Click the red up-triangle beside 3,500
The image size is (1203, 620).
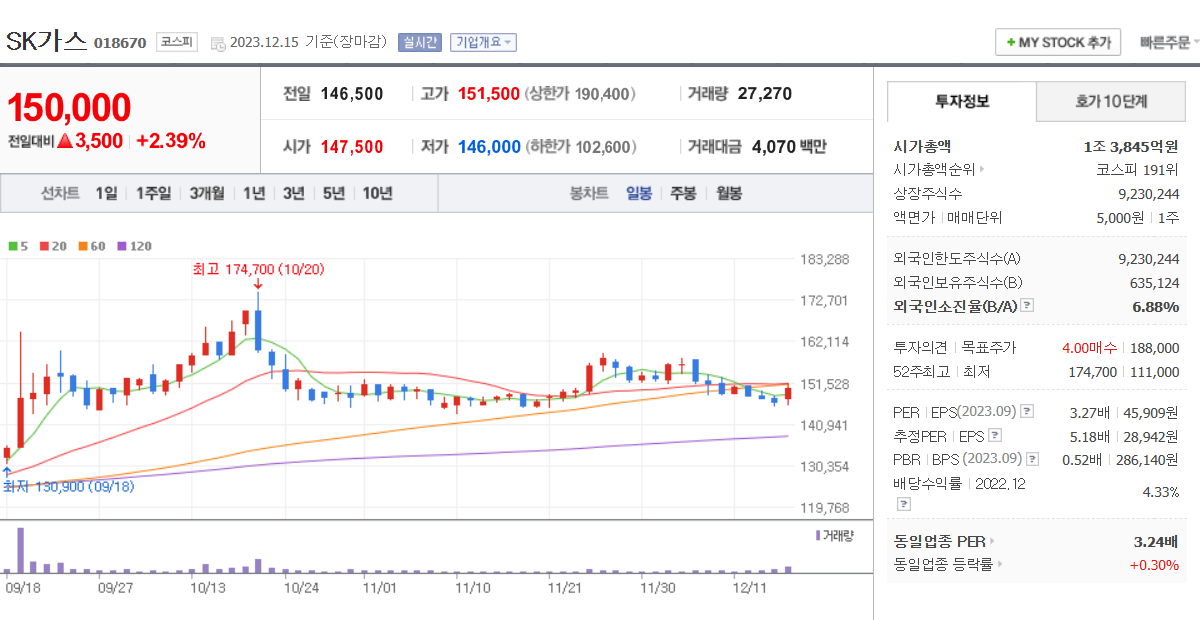click(65, 141)
